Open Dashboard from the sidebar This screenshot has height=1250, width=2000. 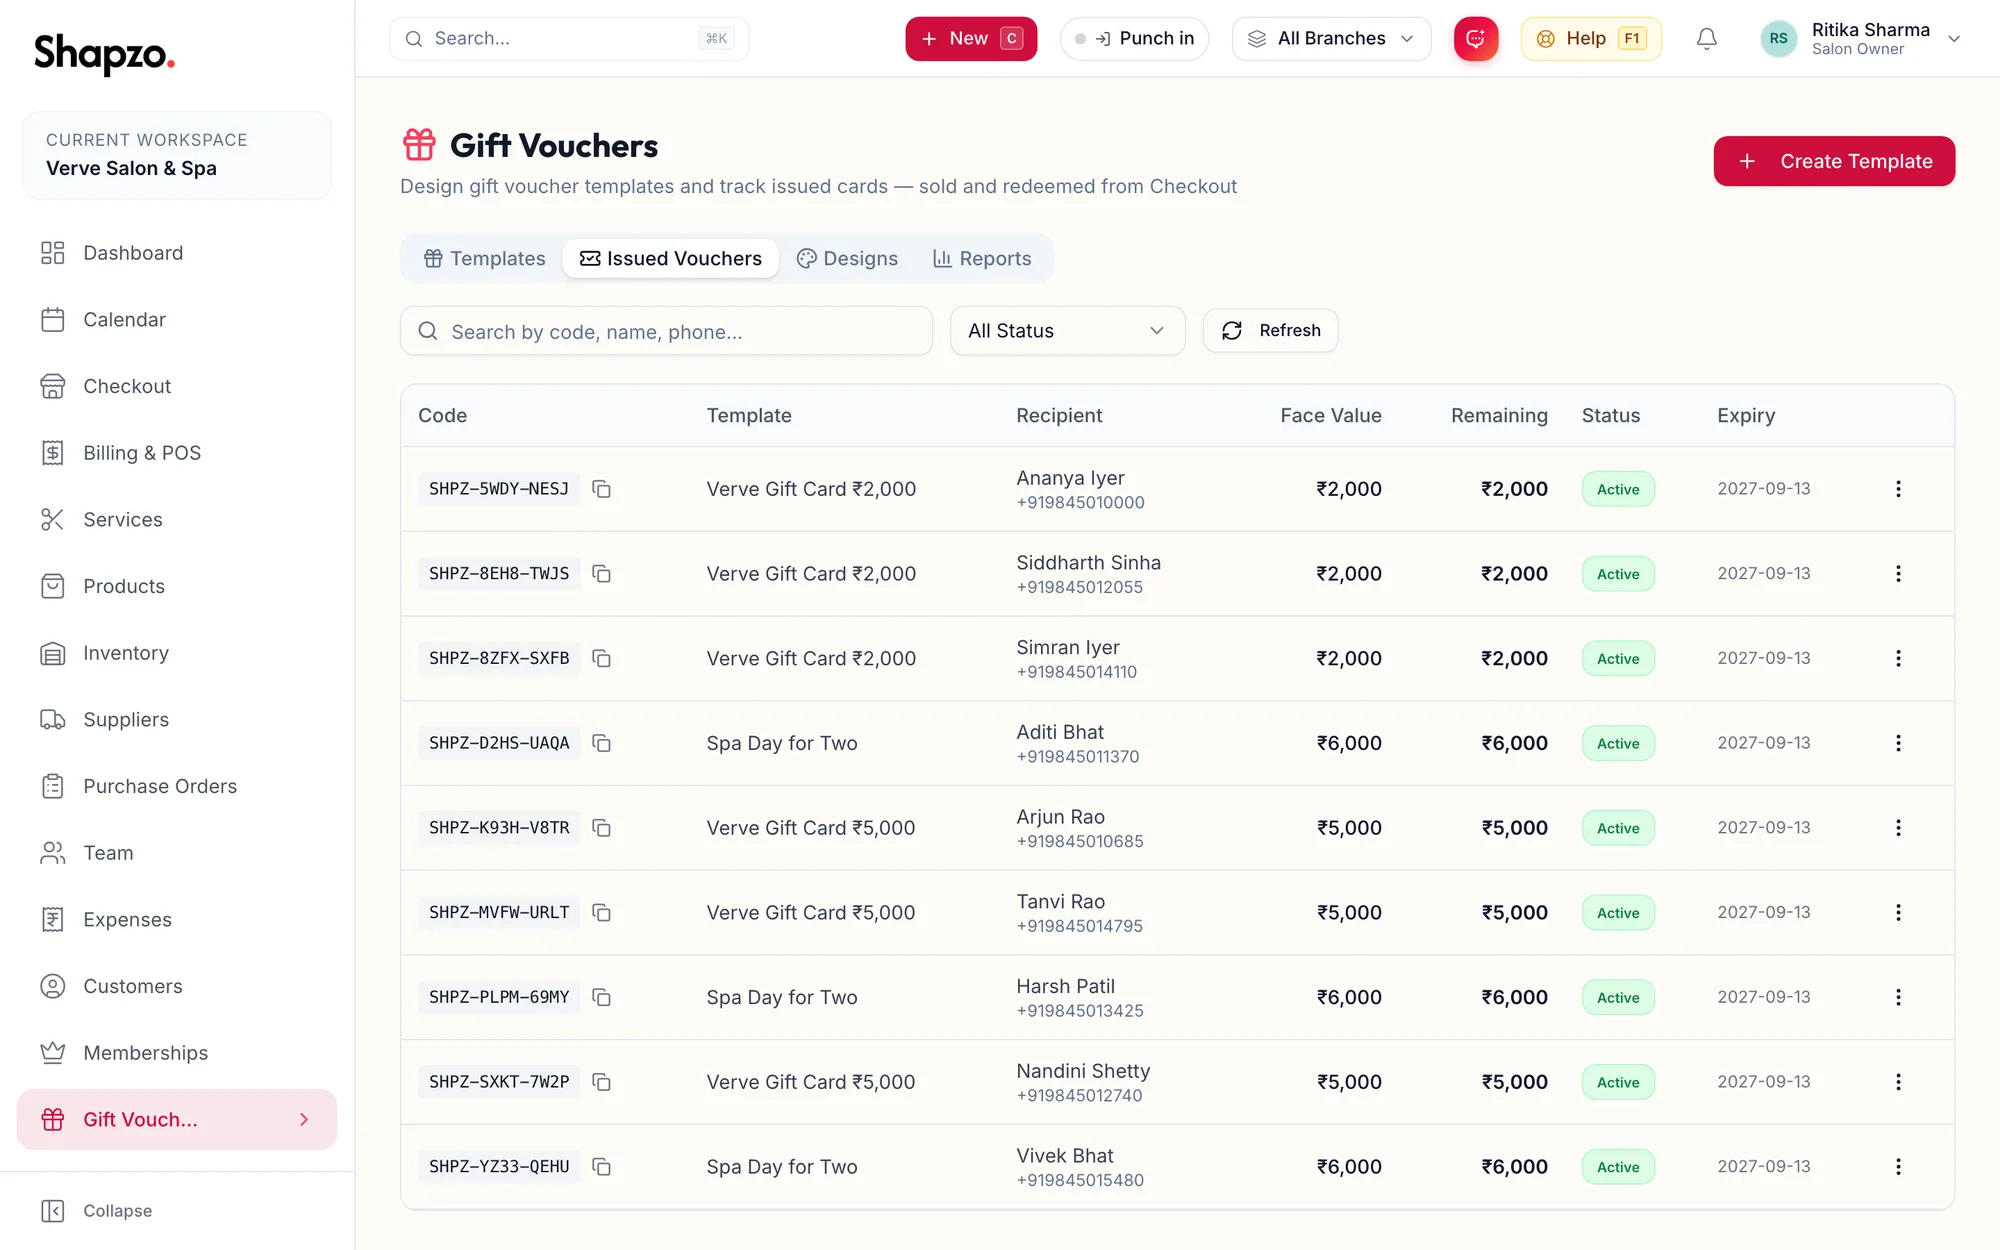coord(177,253)
